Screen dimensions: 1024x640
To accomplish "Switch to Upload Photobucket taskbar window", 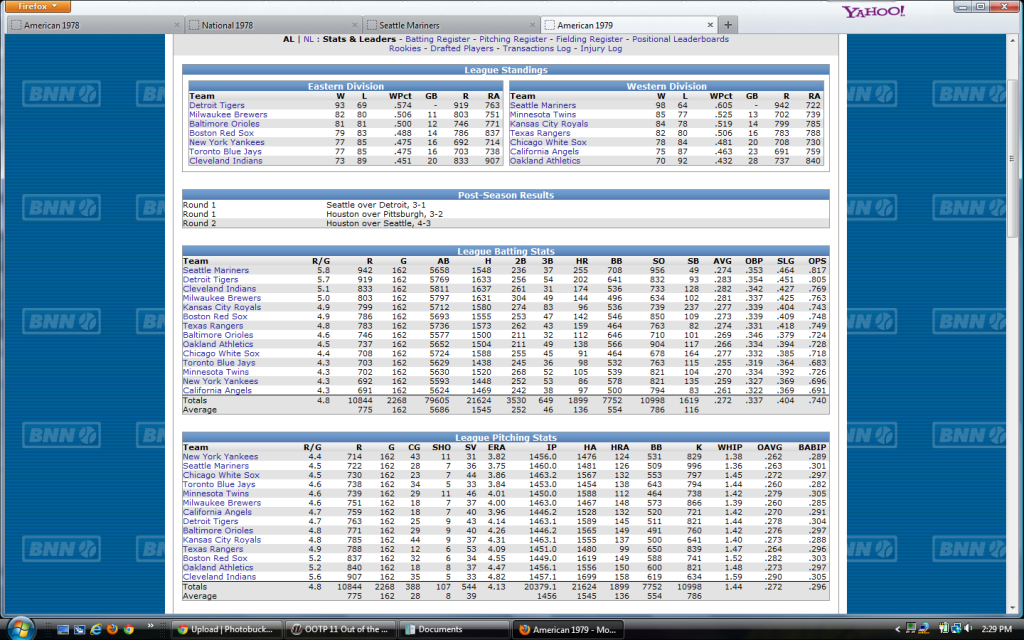I will pos(227,630).
